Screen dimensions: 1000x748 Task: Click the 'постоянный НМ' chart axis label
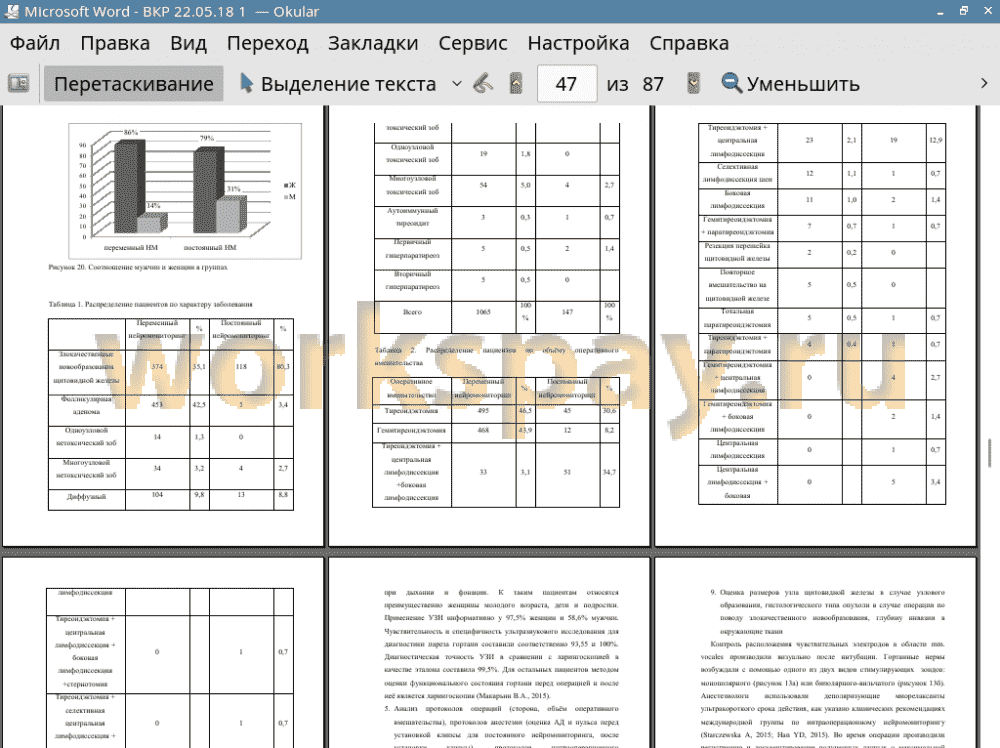(x=210, y=247)
